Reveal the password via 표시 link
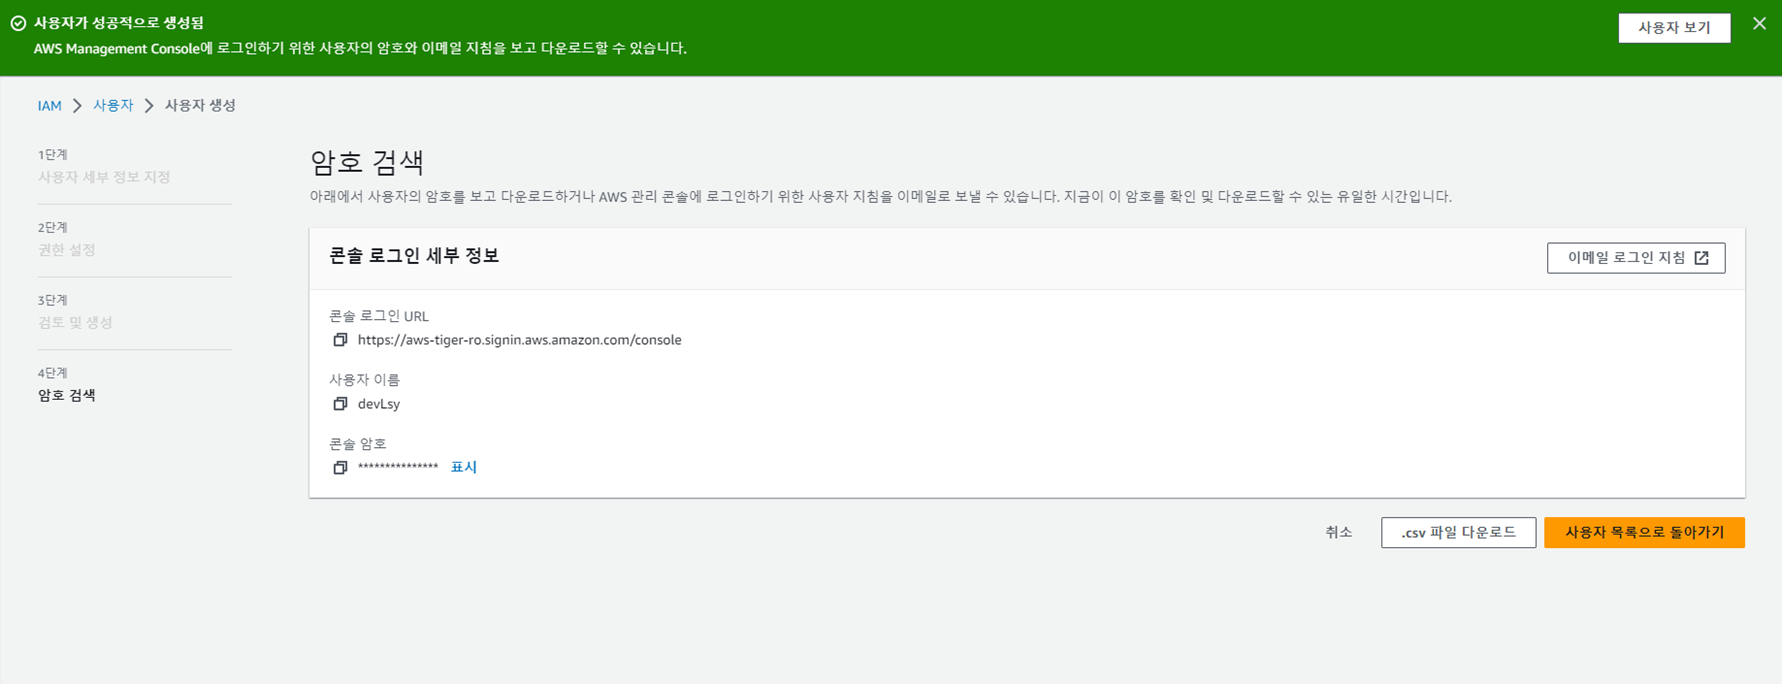The height and width of the screenshot is (684, 1782). tap(463, 467)
